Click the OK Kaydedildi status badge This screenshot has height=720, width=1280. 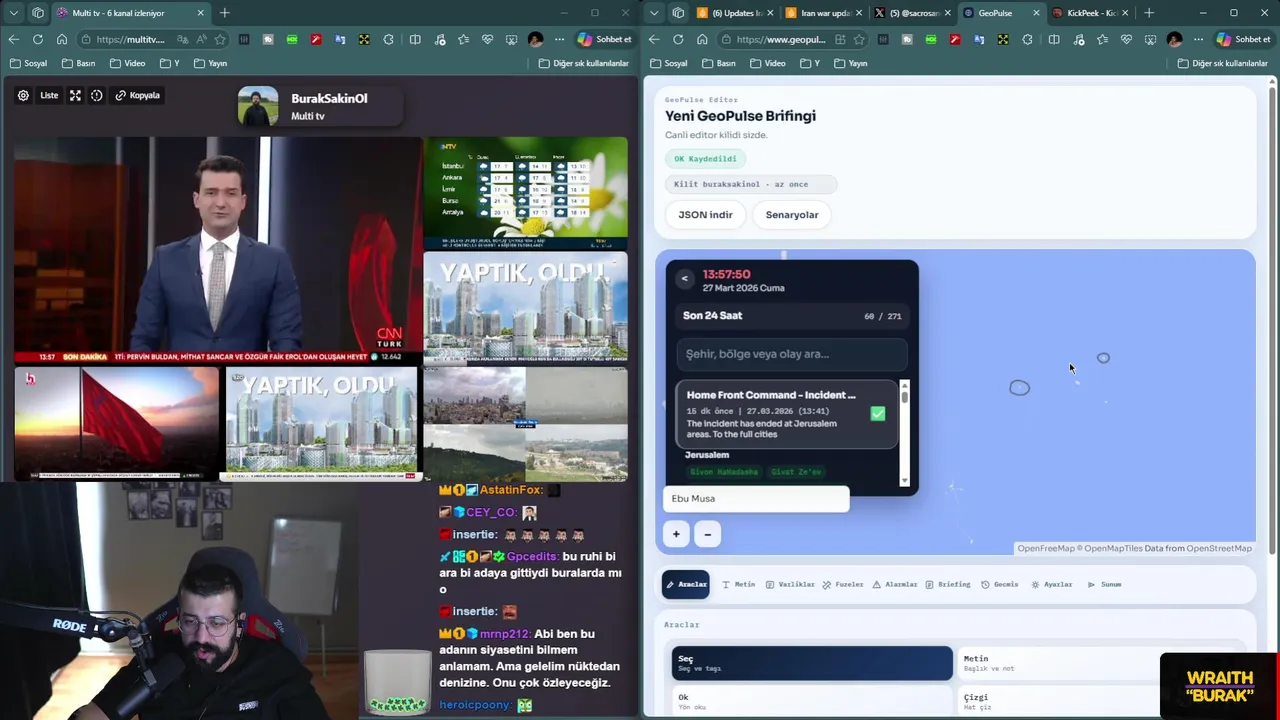[x=705, y=158]
